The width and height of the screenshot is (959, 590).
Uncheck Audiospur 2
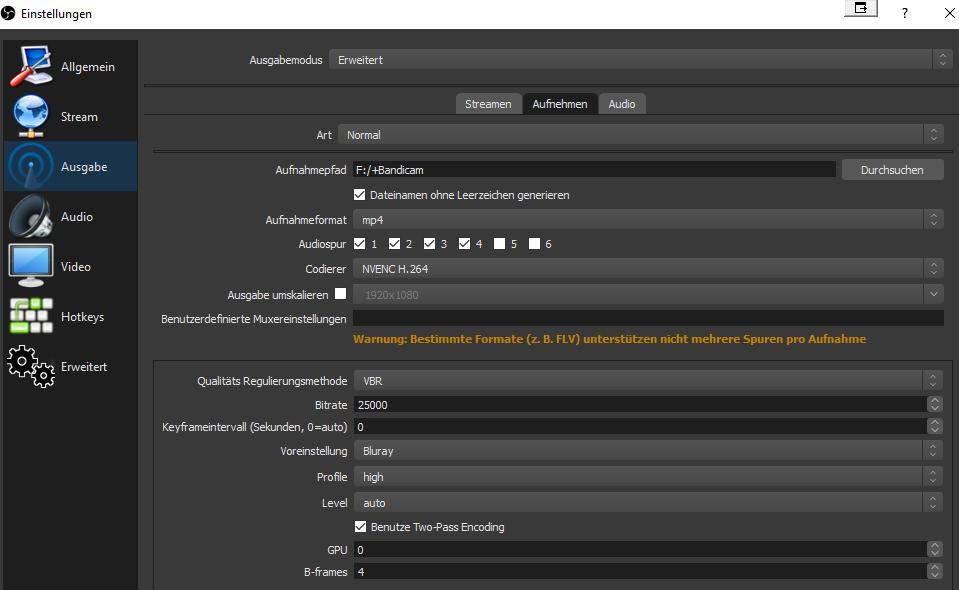click(x=394, y=244)
